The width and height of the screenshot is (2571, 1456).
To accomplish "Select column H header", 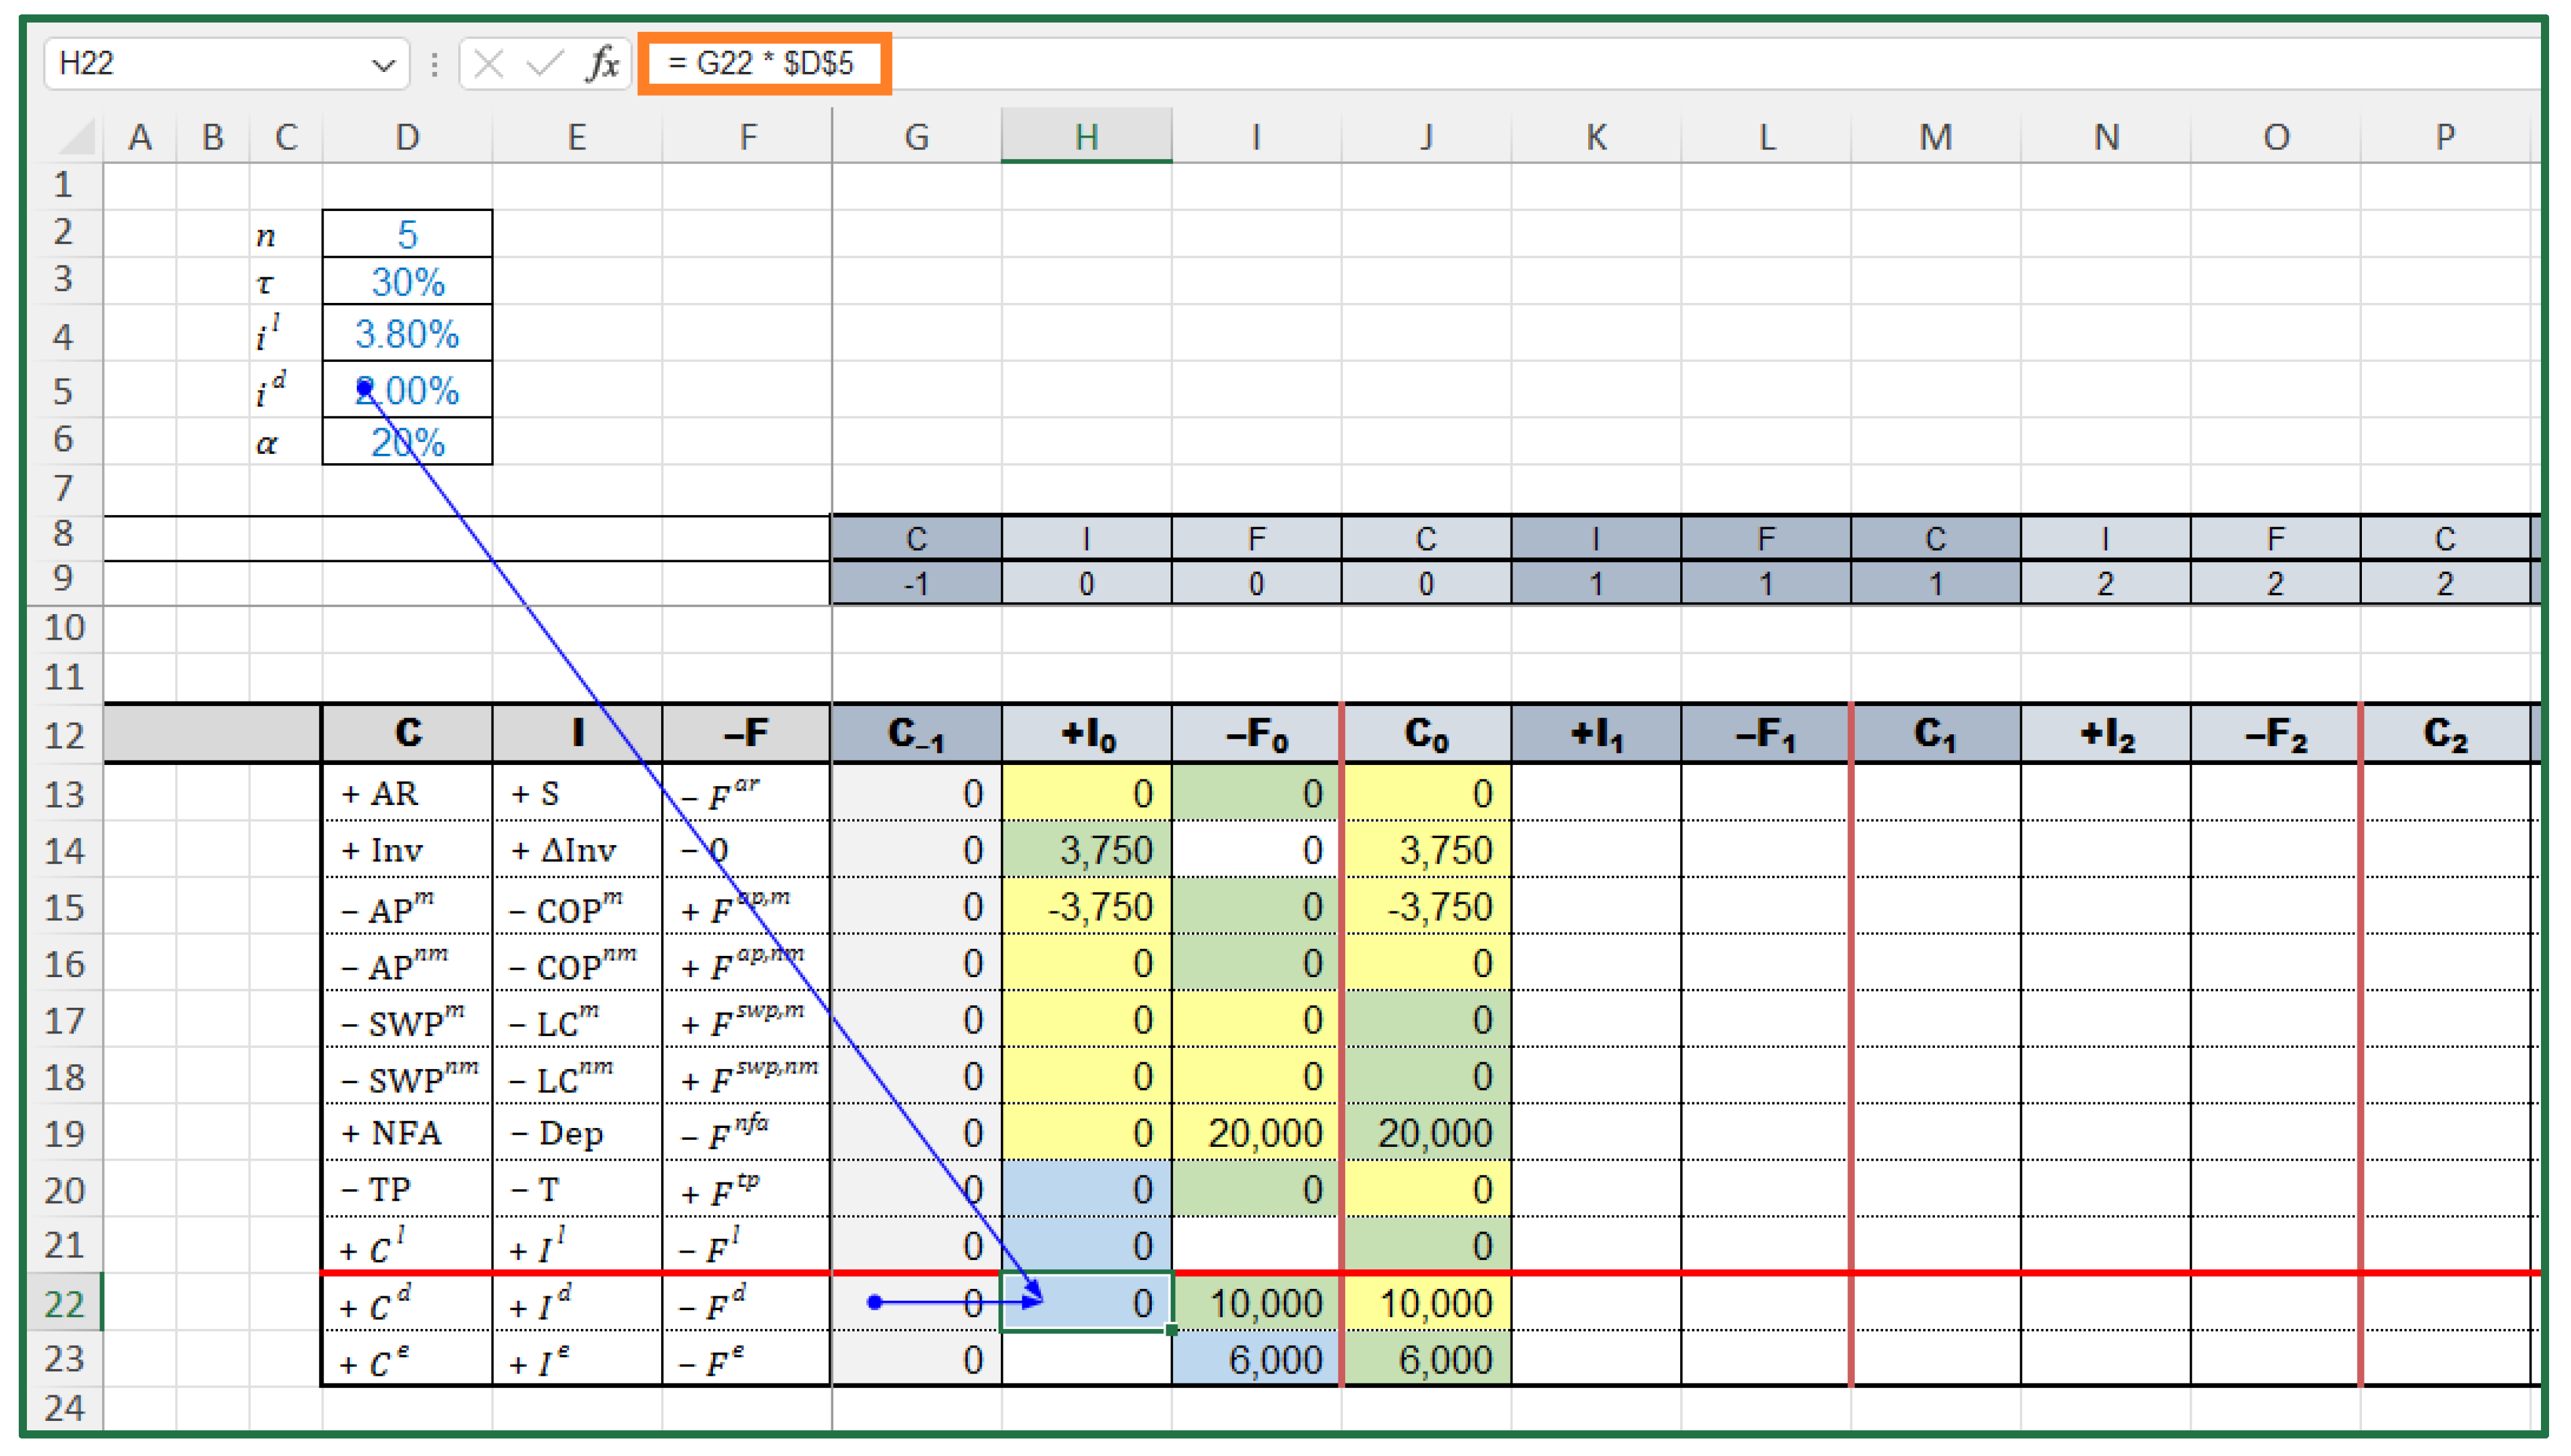I will (1086, 137).
